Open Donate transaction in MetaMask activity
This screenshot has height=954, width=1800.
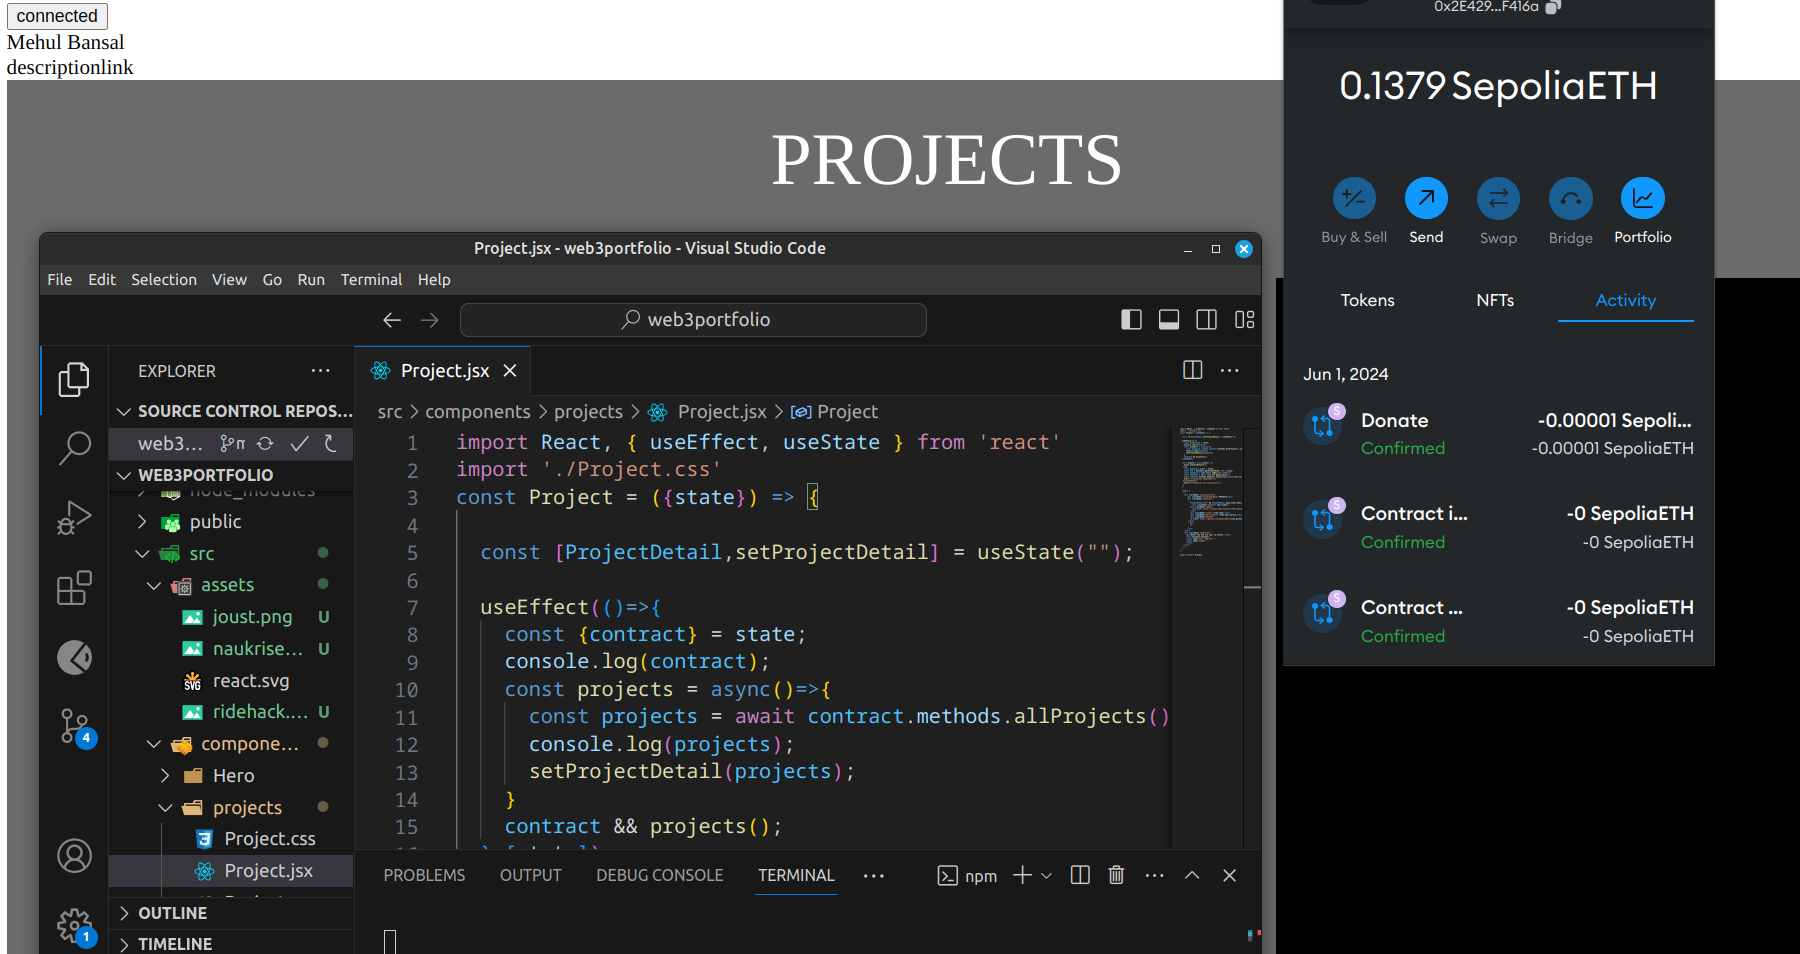1498,434
